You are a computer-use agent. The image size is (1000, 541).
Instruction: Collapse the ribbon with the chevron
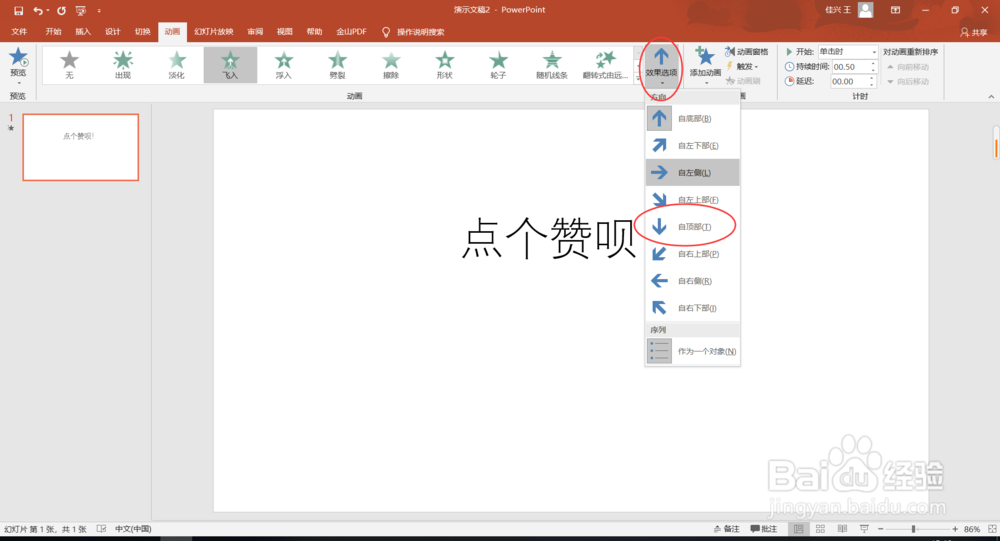[990, 96]
